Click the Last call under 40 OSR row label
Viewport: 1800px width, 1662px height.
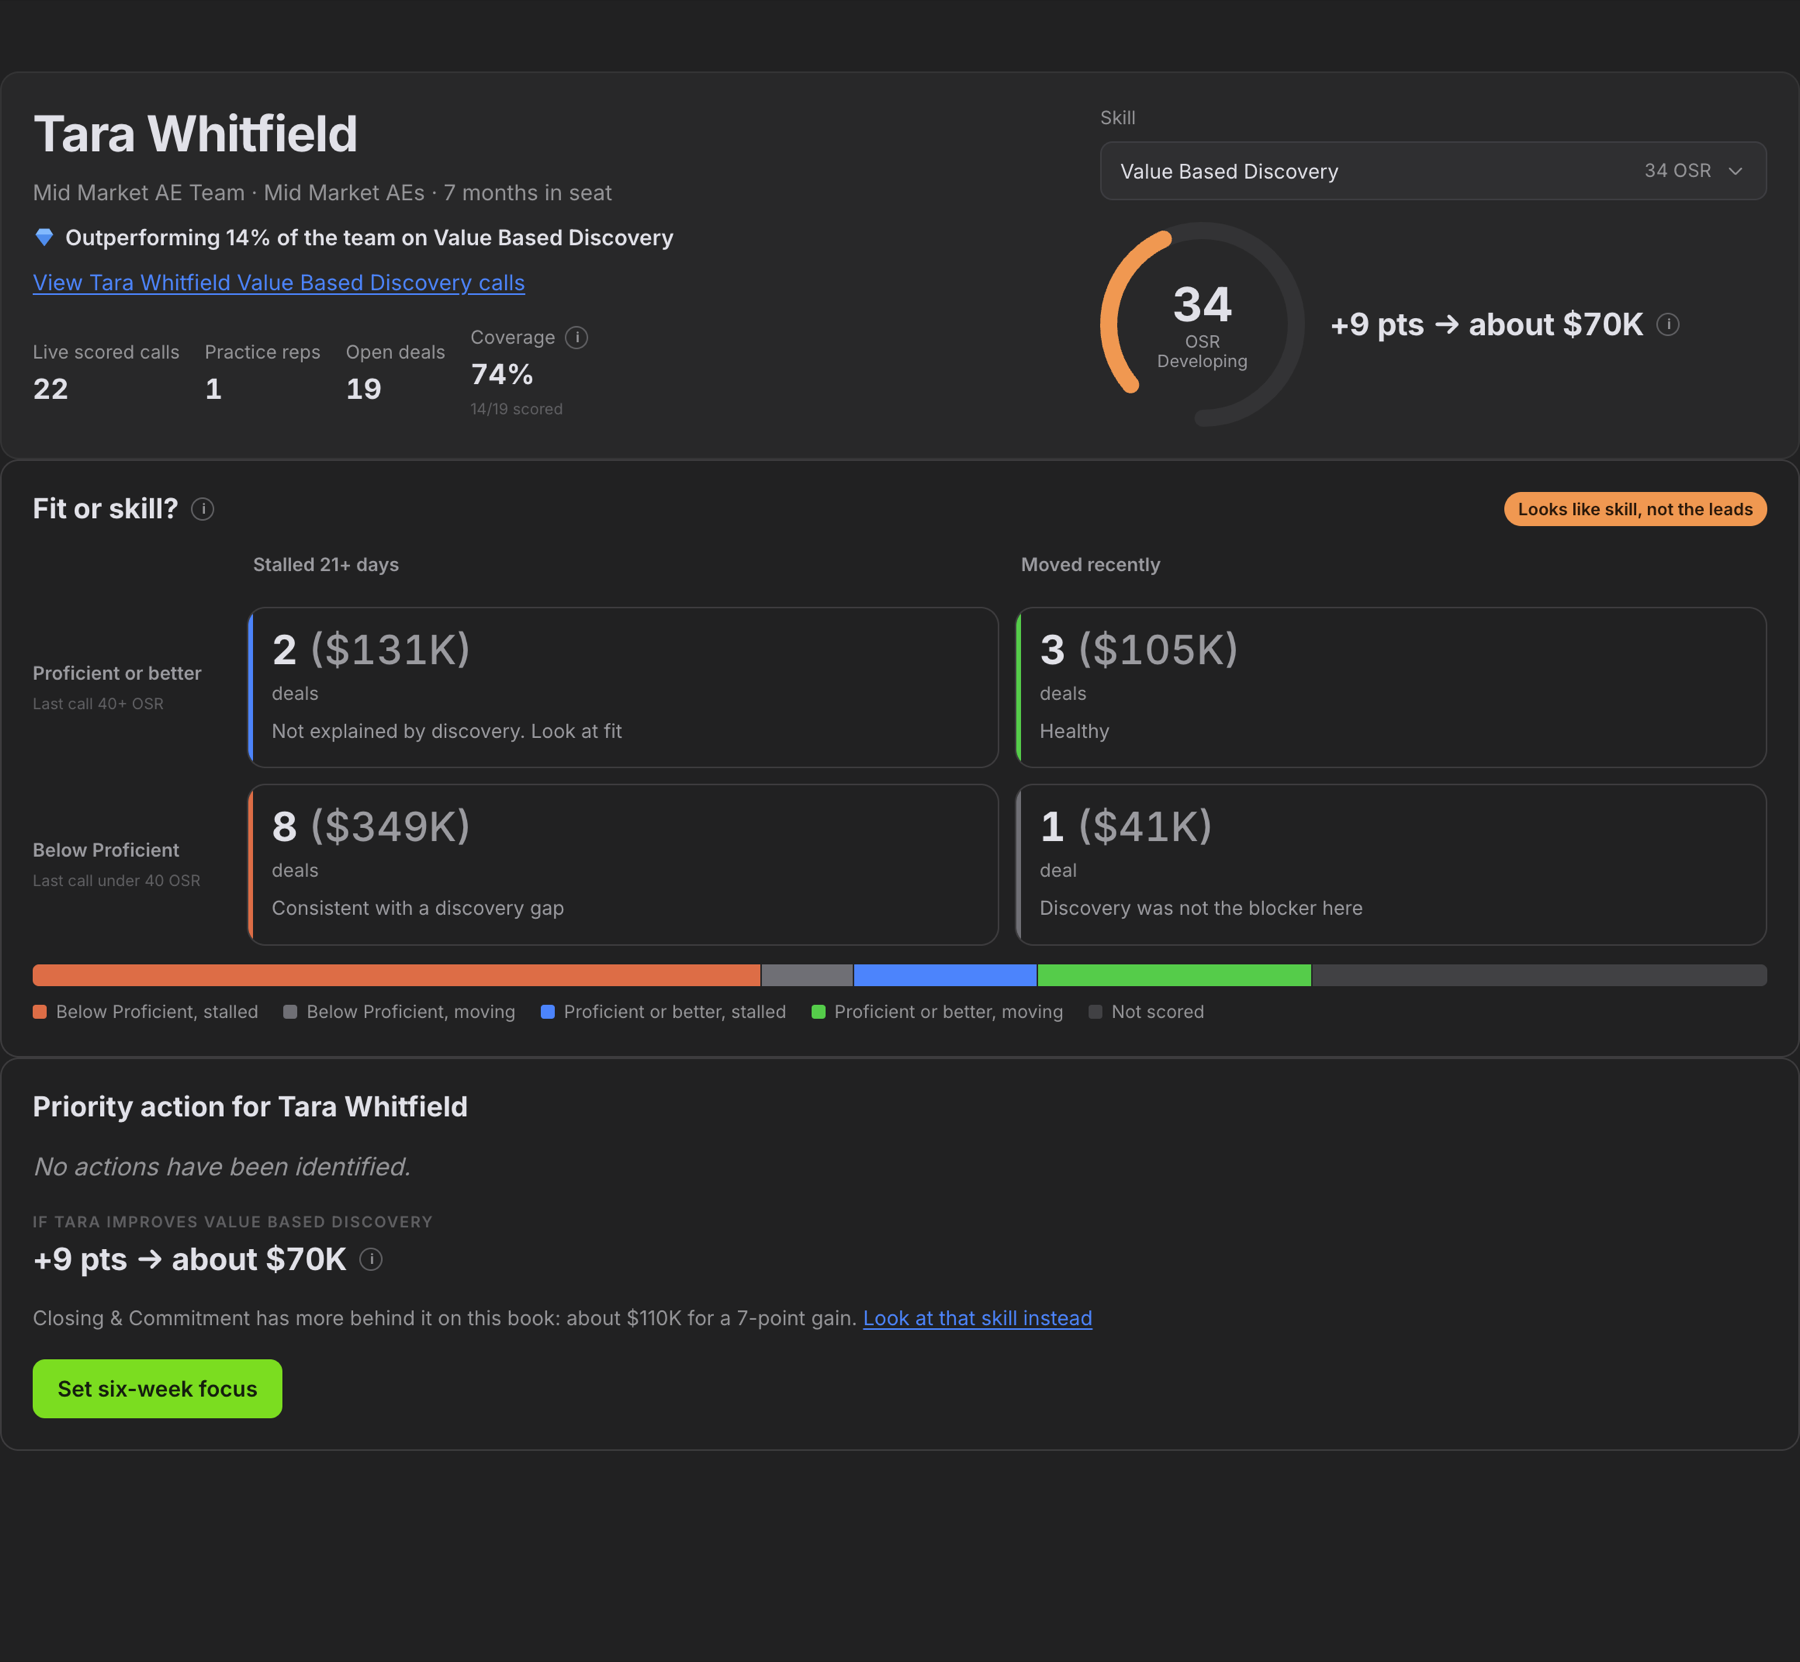117,881
